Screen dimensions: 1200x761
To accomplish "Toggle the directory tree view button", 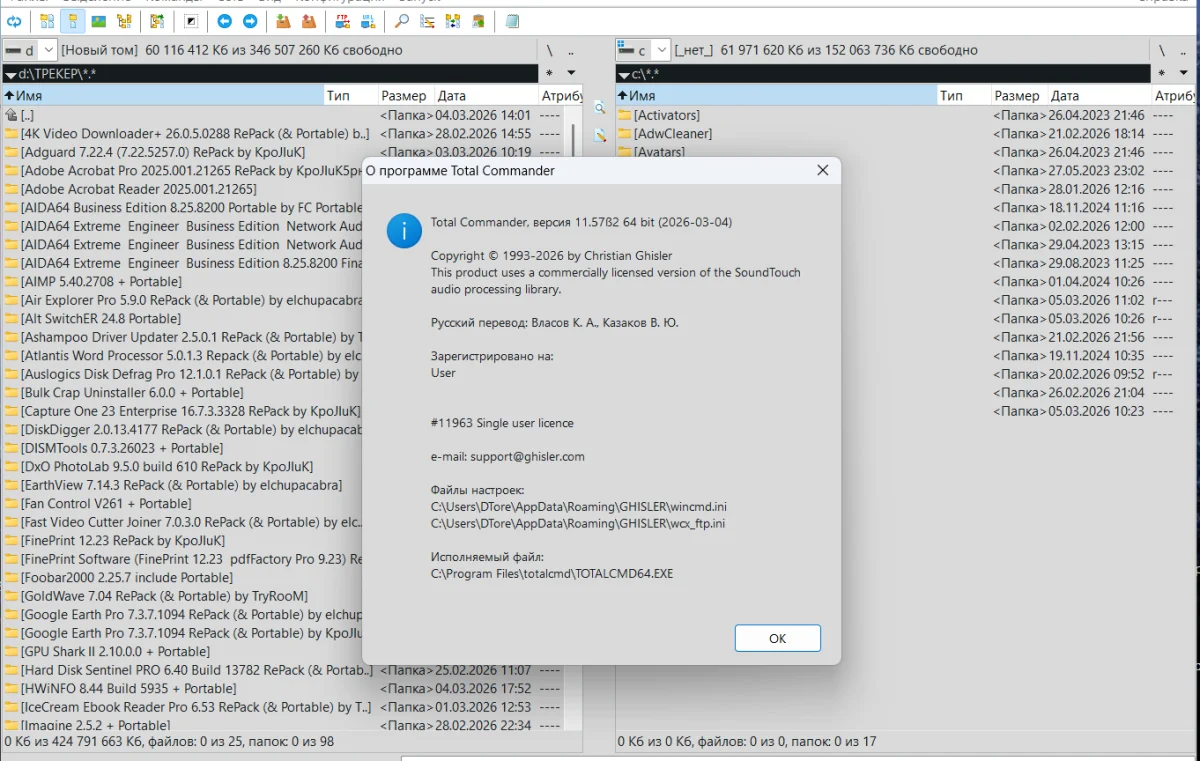I will coord(124,21).
